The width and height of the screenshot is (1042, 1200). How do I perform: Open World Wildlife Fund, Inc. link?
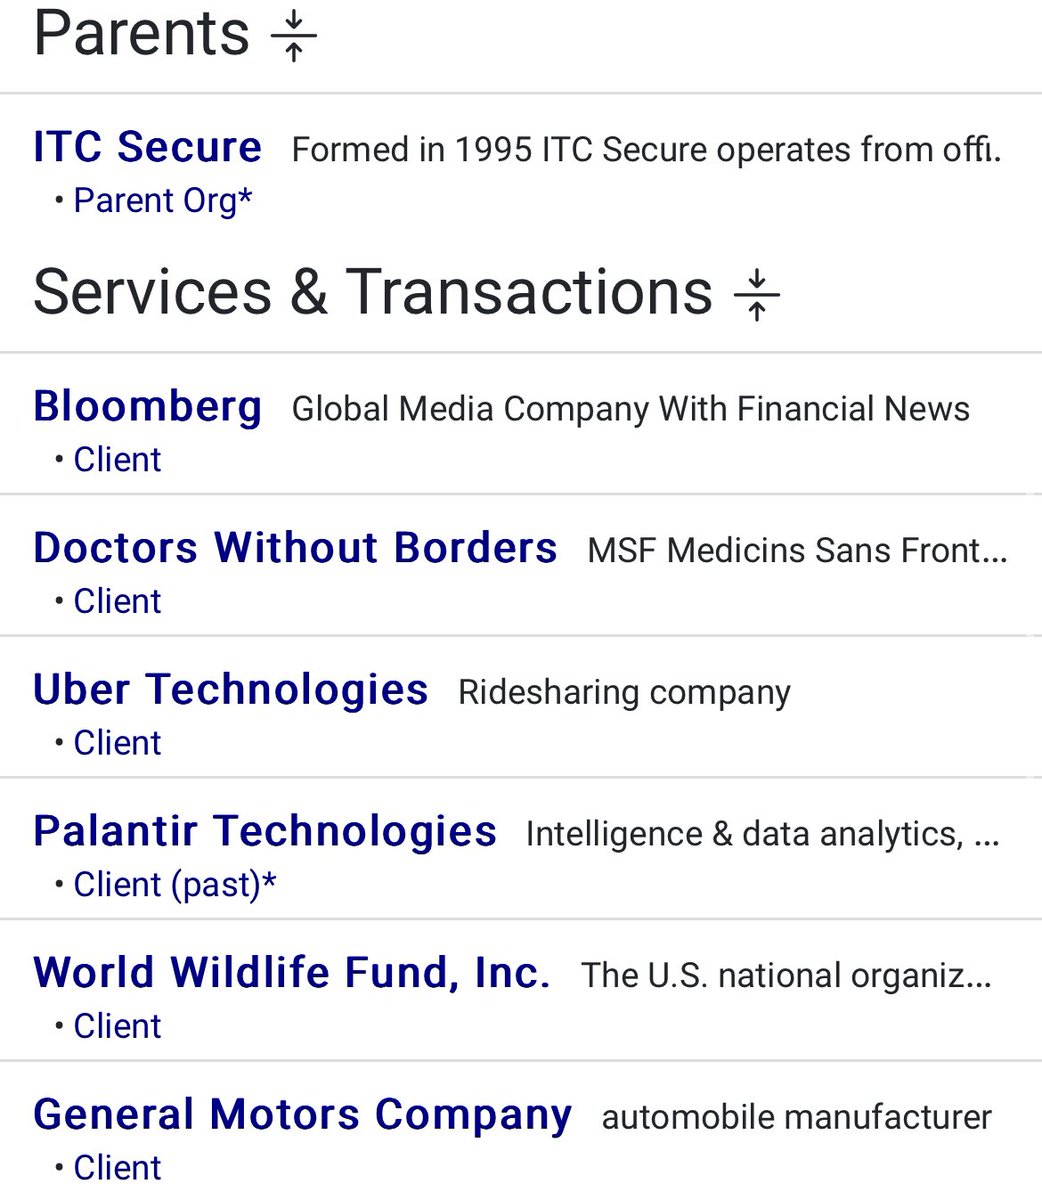click(292, 973)
